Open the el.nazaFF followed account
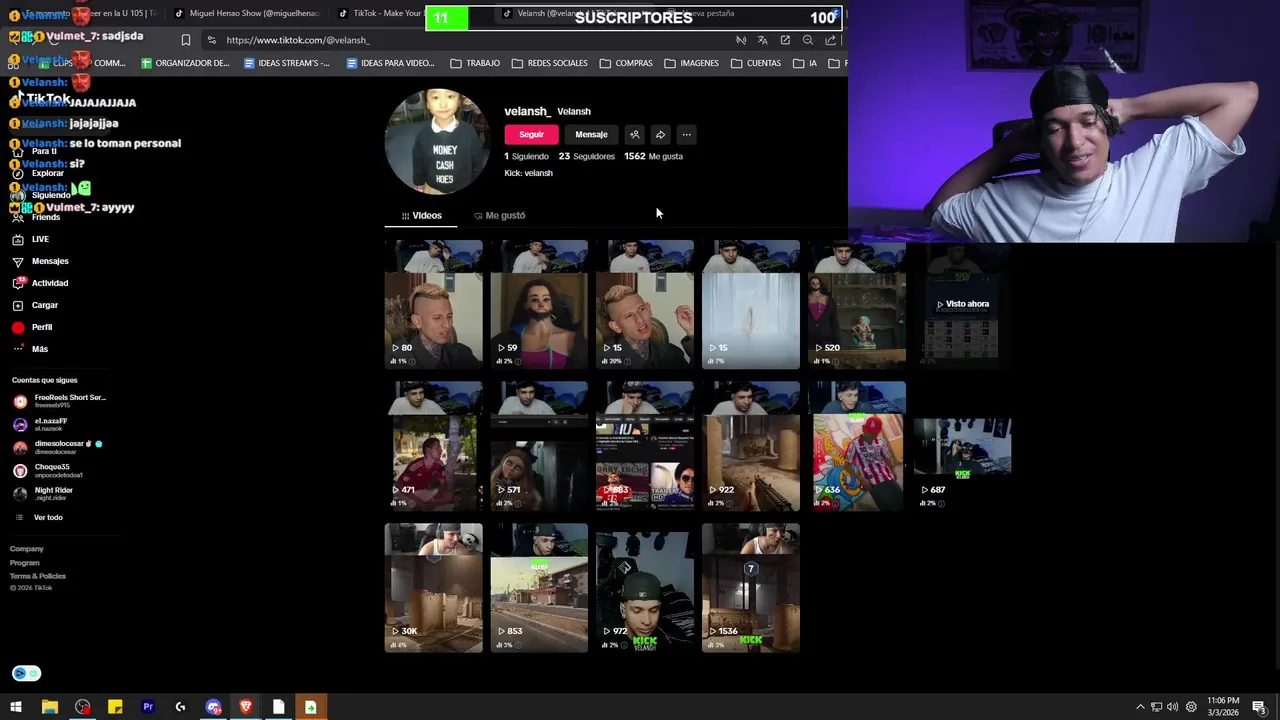This screenshot has width=1280, height=720. click(41, 424)
